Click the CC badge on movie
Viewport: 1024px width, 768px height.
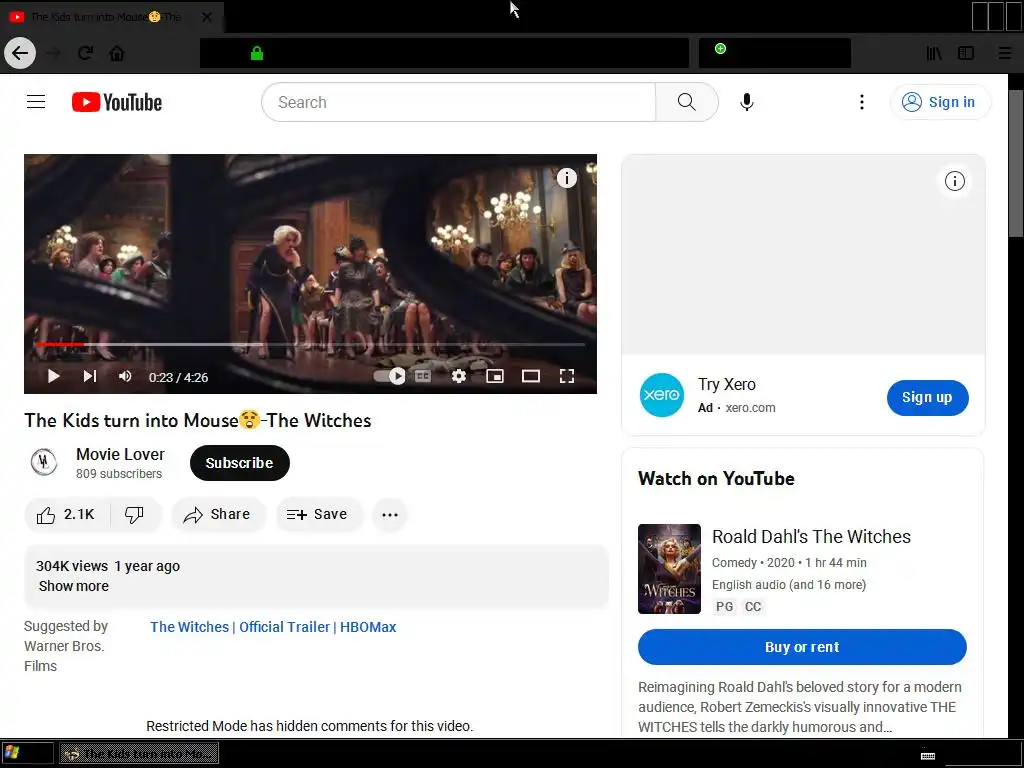point(753,606)
